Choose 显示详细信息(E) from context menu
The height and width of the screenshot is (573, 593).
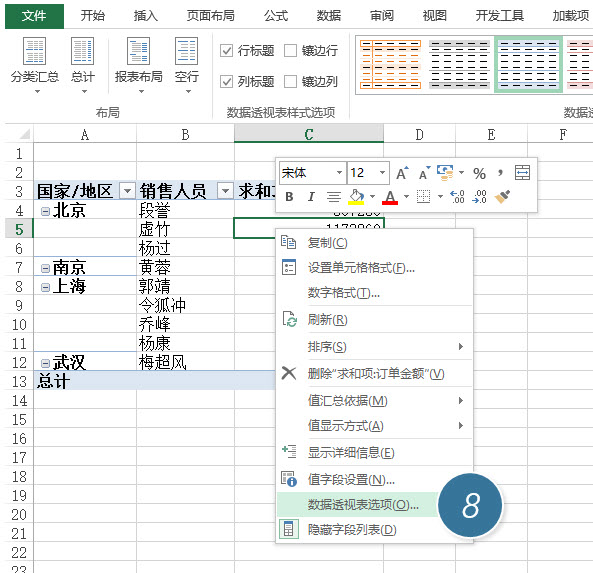point(374,453)
